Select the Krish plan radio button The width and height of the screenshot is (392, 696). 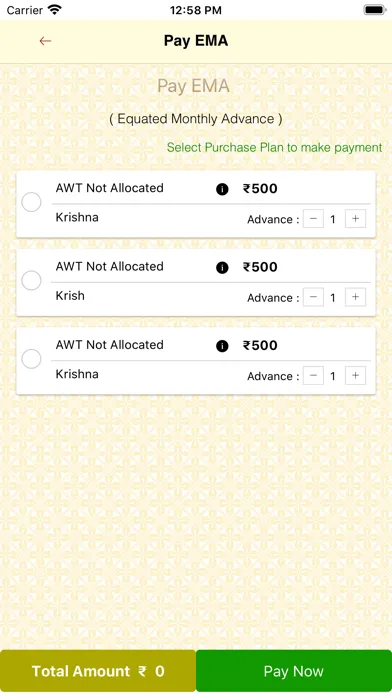coord(32,281)
